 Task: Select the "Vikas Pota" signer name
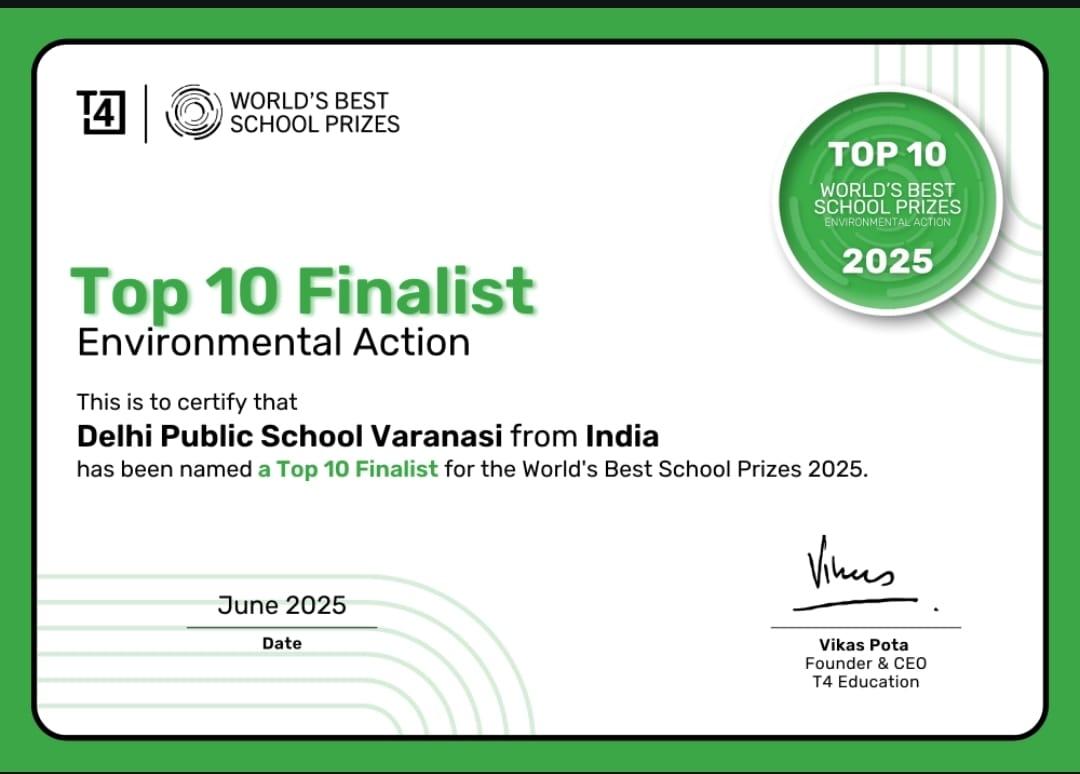(865, 645)
